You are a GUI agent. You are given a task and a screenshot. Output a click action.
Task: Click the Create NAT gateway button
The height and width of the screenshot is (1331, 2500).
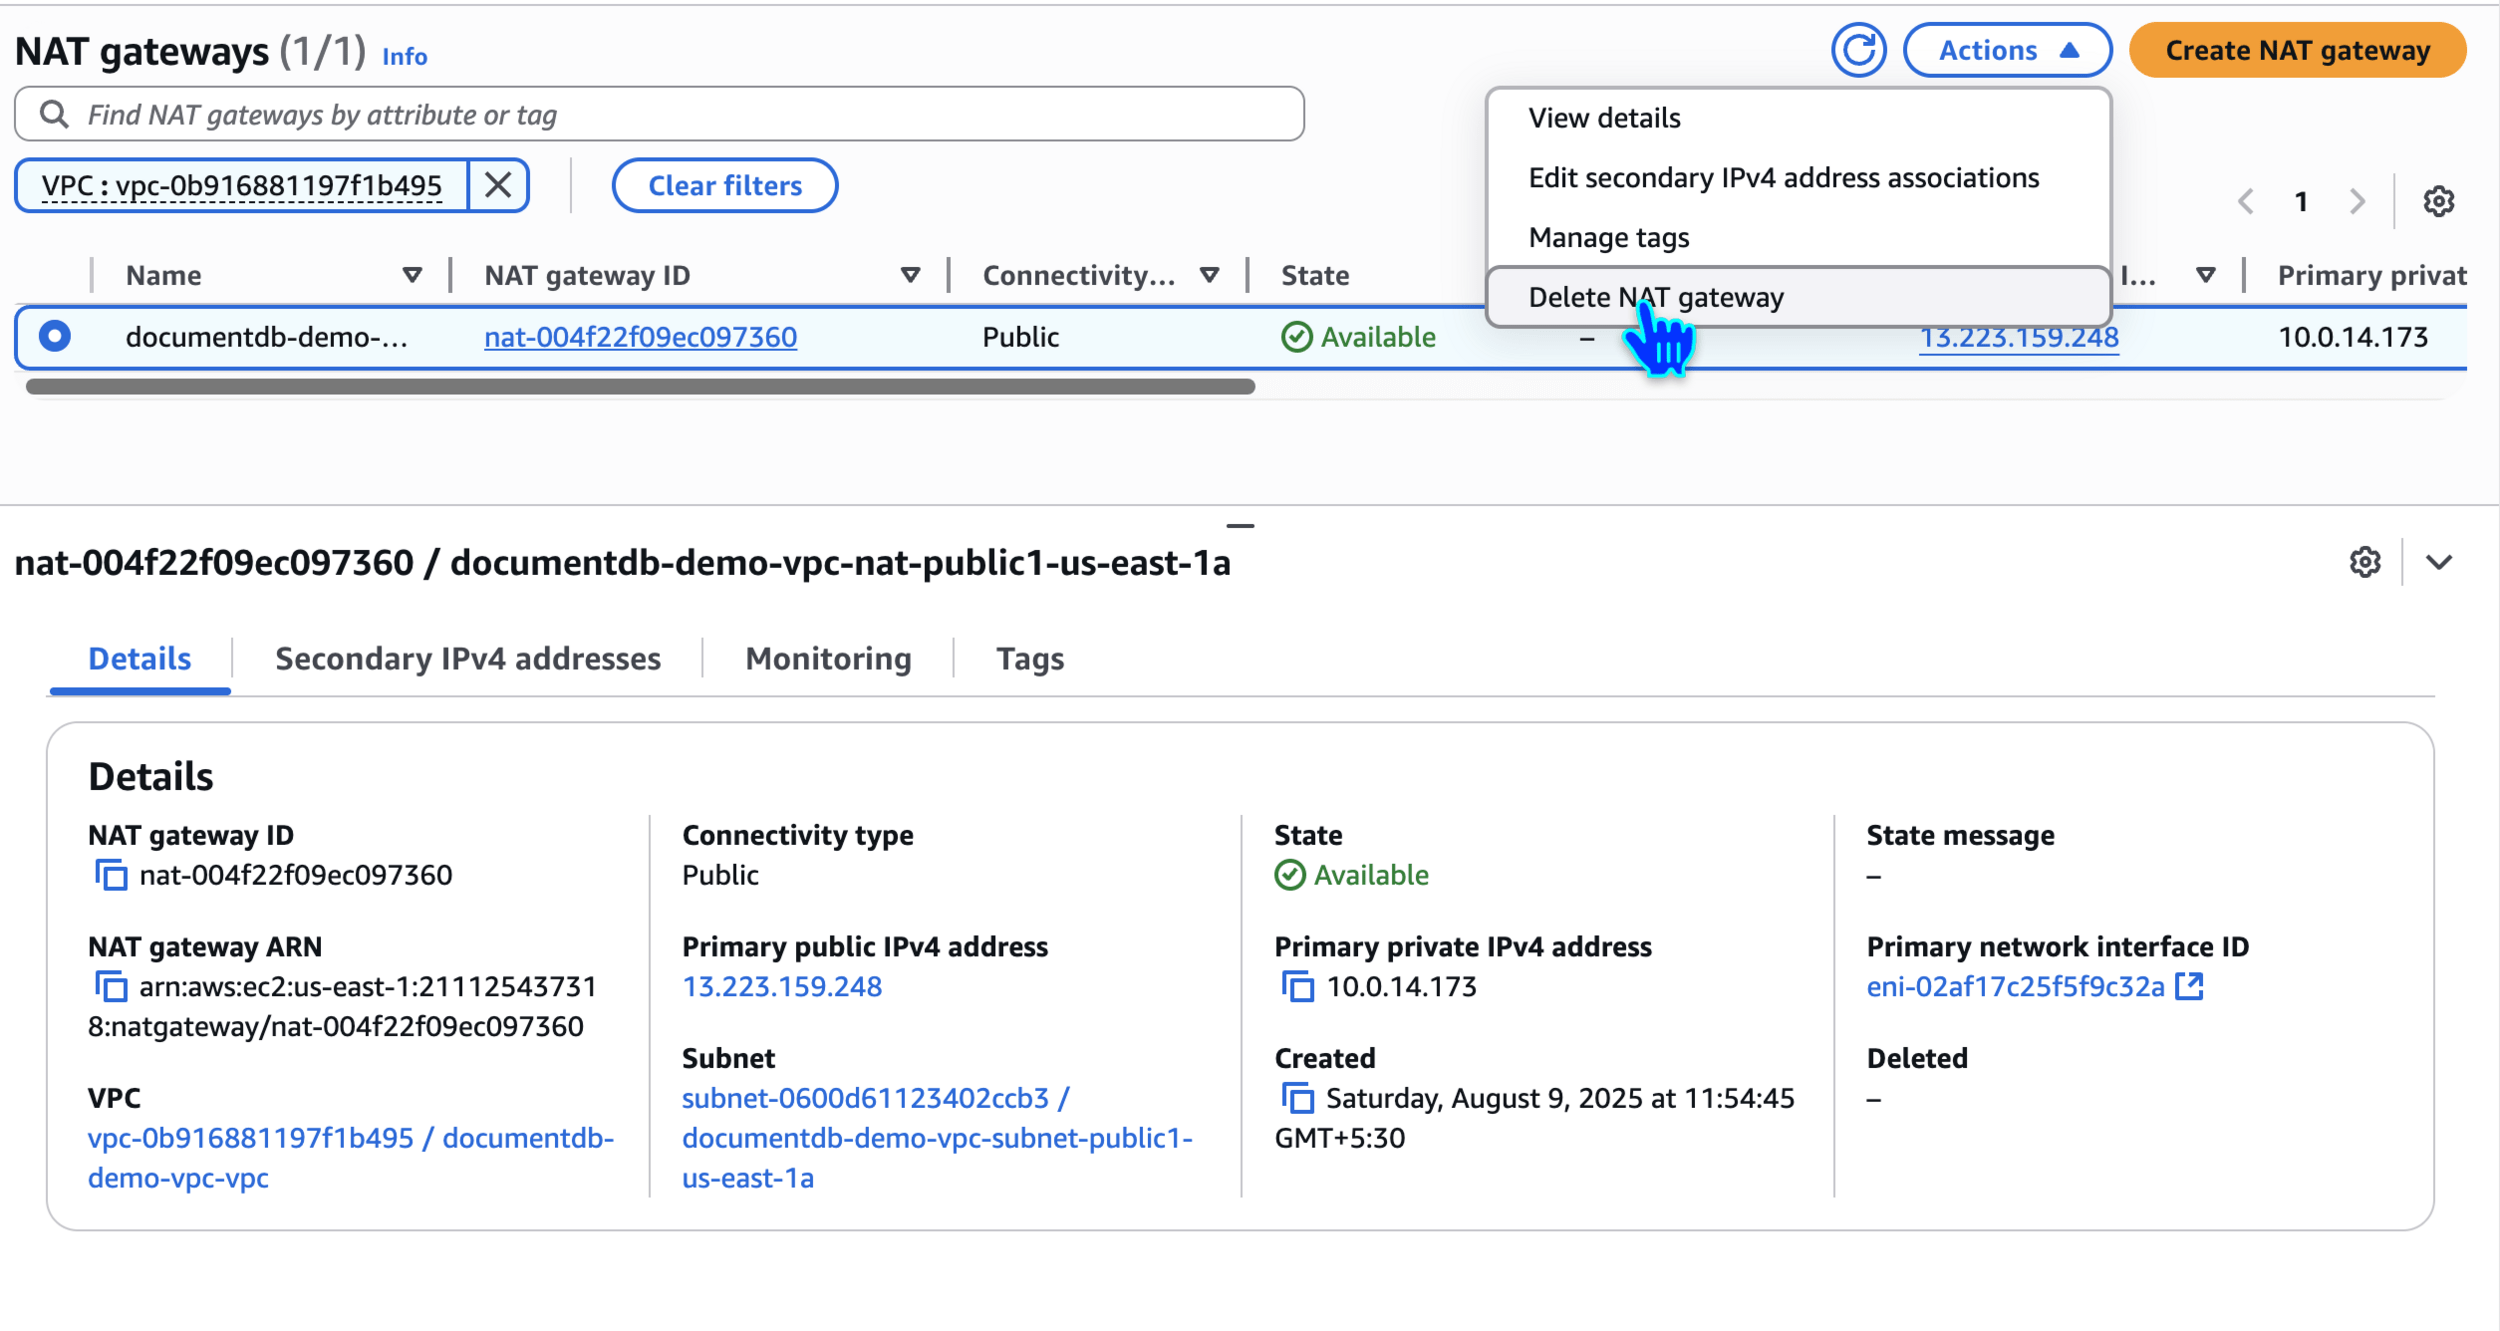click(x=2296, y=50)
